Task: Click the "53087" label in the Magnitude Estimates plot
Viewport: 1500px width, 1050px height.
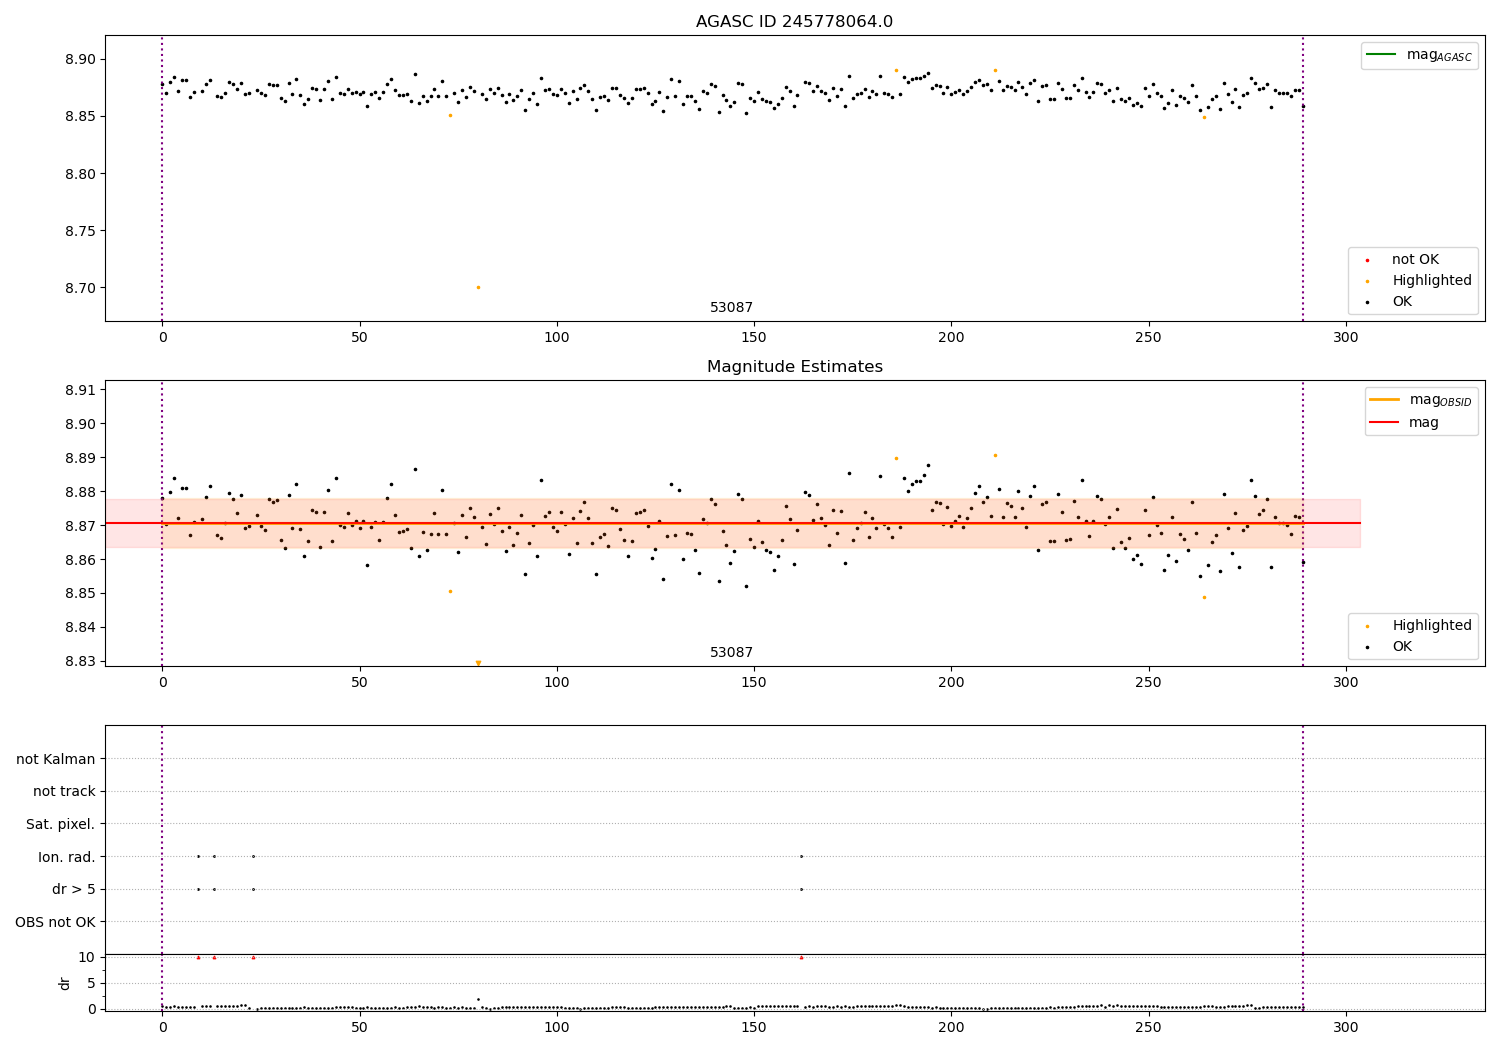Action: 731,653
